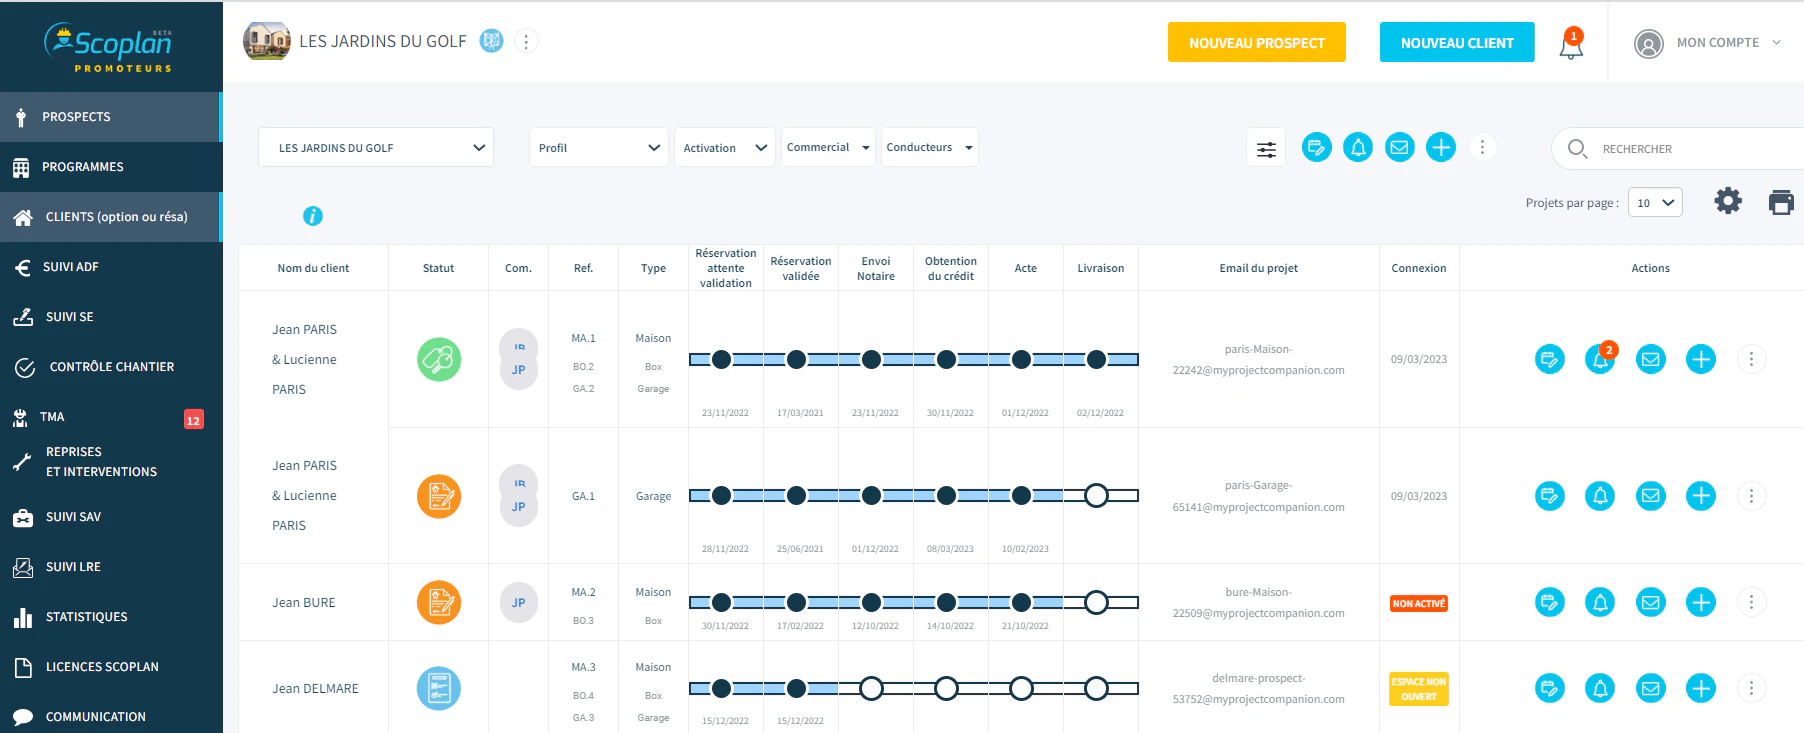Open green status icon for first client

tap(439, 359)
